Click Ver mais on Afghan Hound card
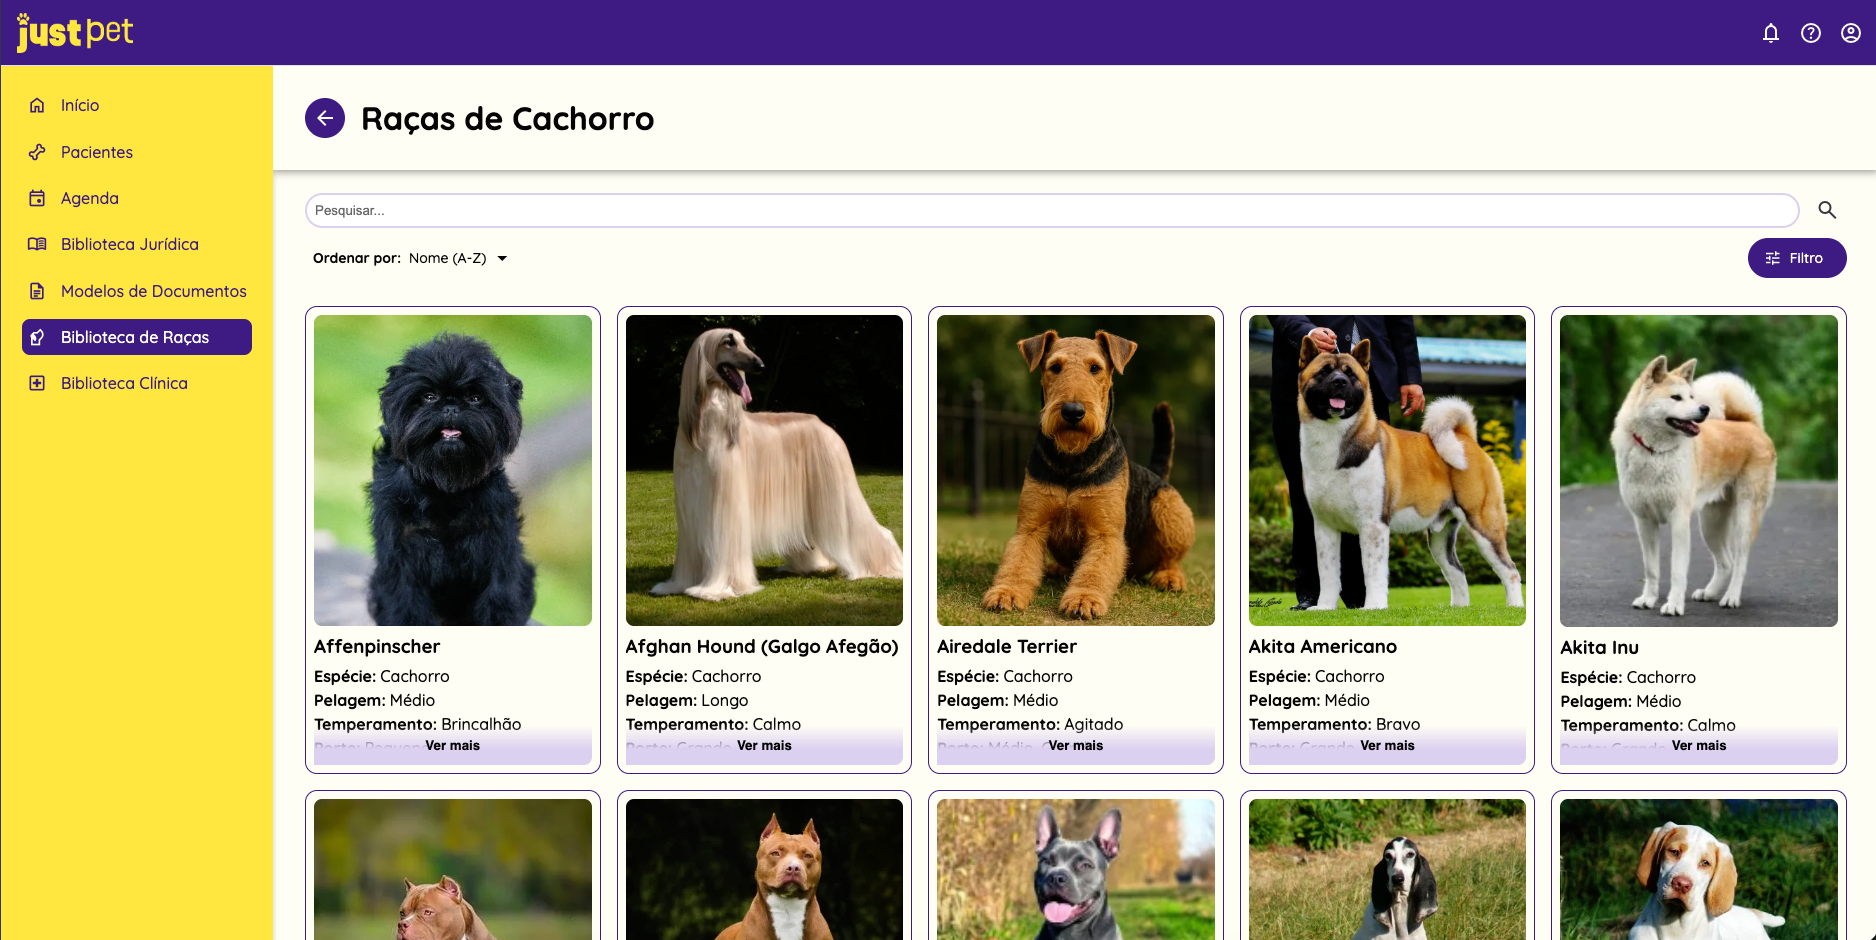Image resolution: width=1876 pixels, height=940 pixels. pos(764,746)
